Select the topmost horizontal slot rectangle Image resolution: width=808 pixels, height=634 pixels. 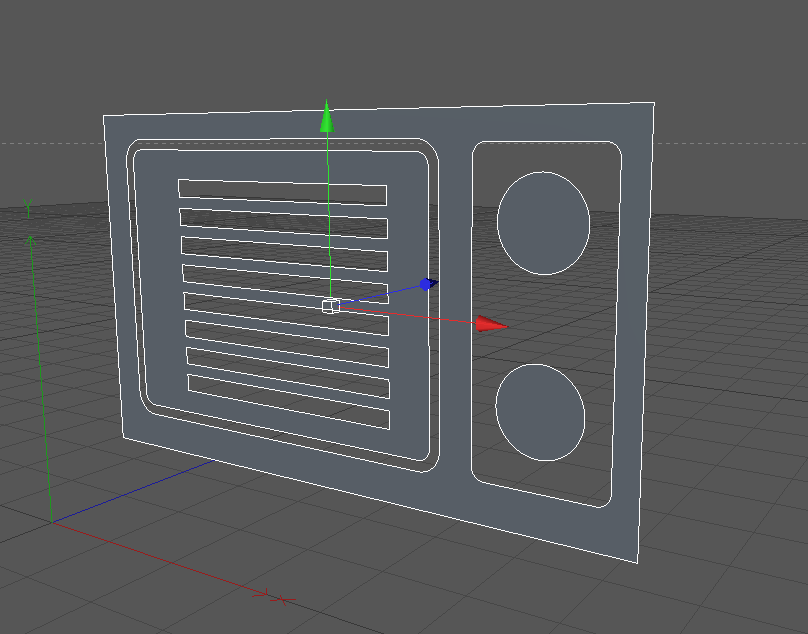tap(282, 192)
